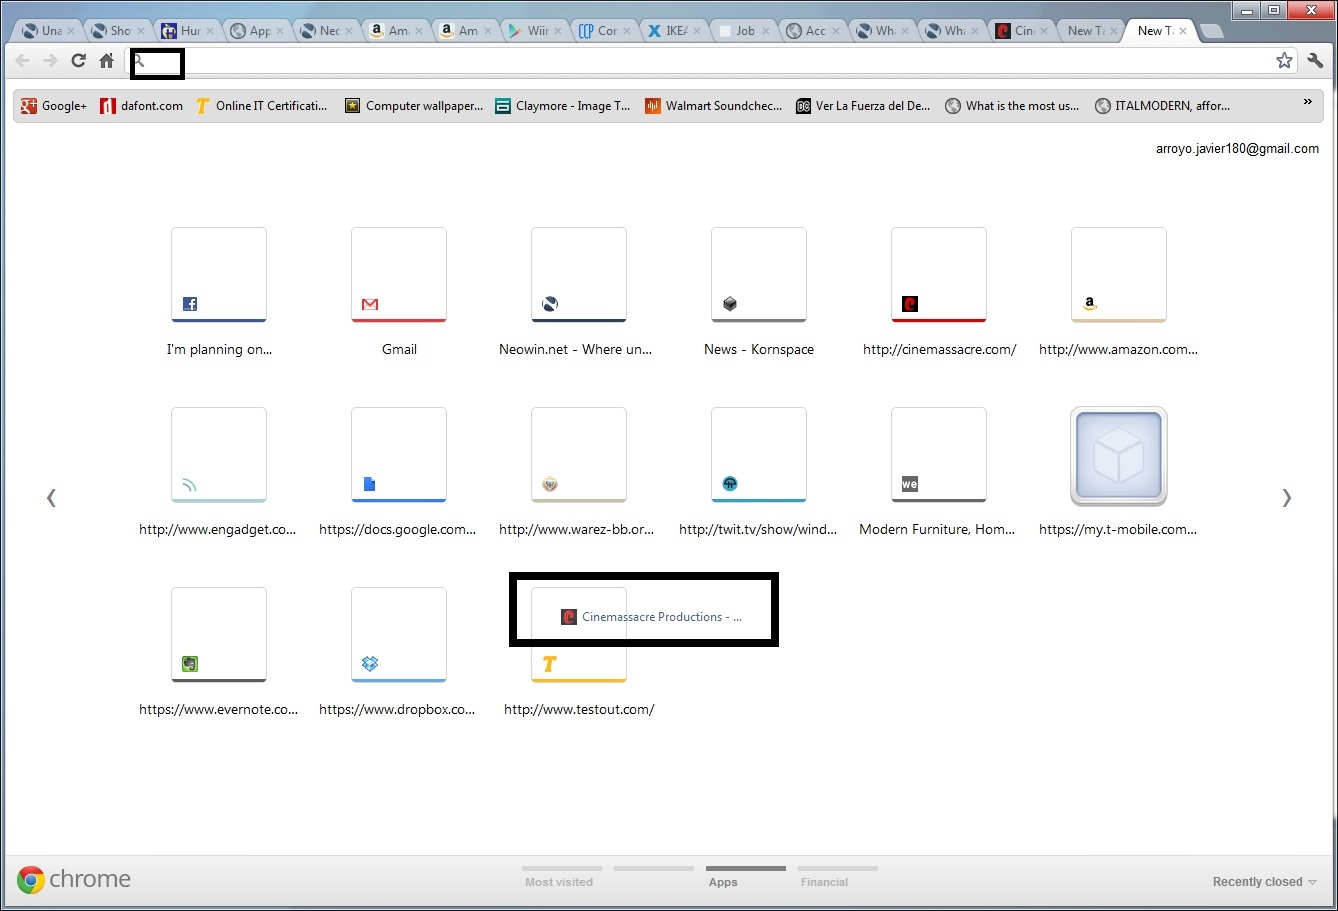Open "What is the most us..." bookmark
This screenshot has width=1338, height=911.
pos(1012,106)
